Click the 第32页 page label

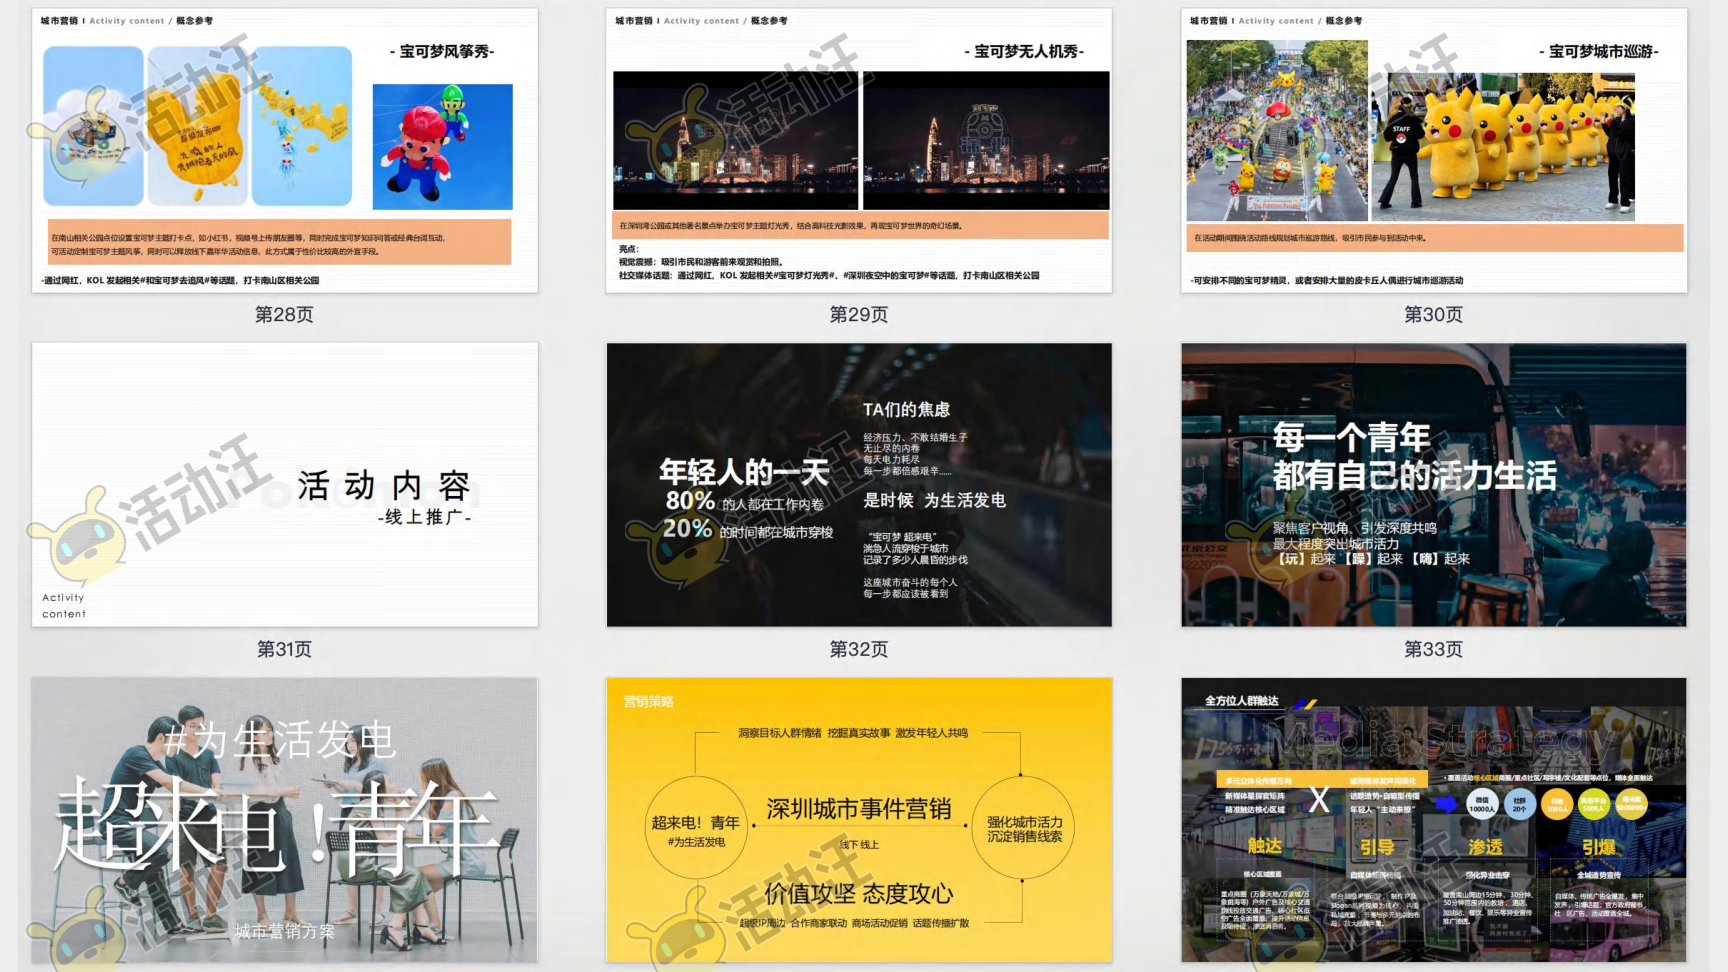tap(859, 649)
